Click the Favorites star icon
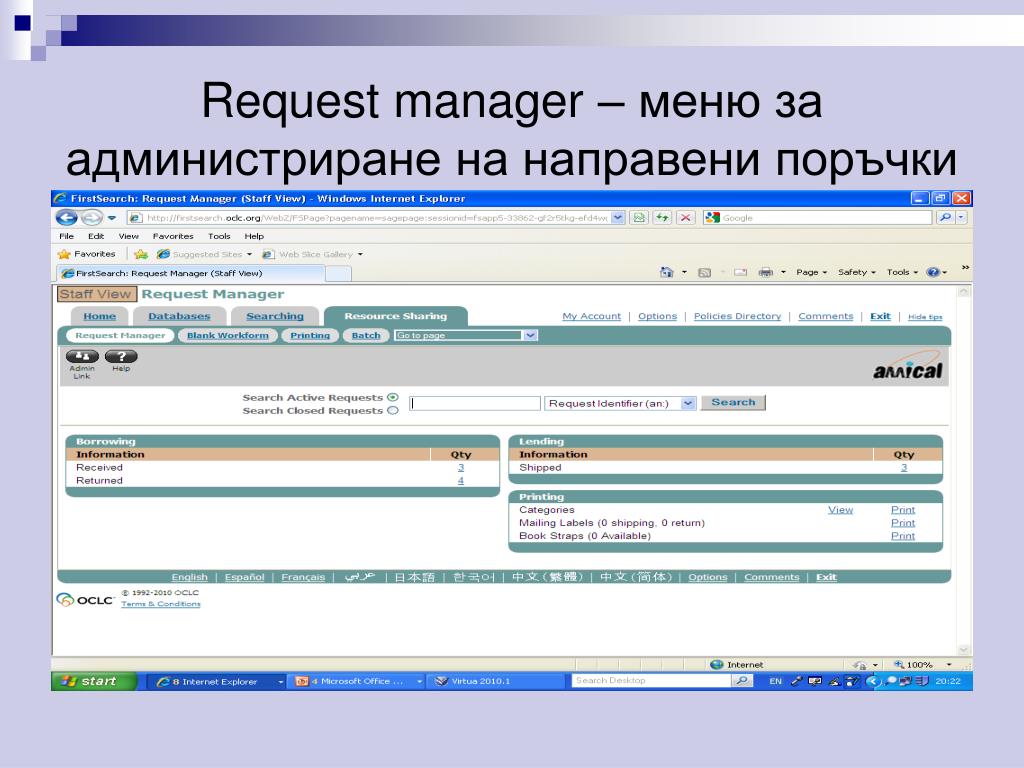The height and width of the screenshot is (768, 1024). click(x=64, y=254)
